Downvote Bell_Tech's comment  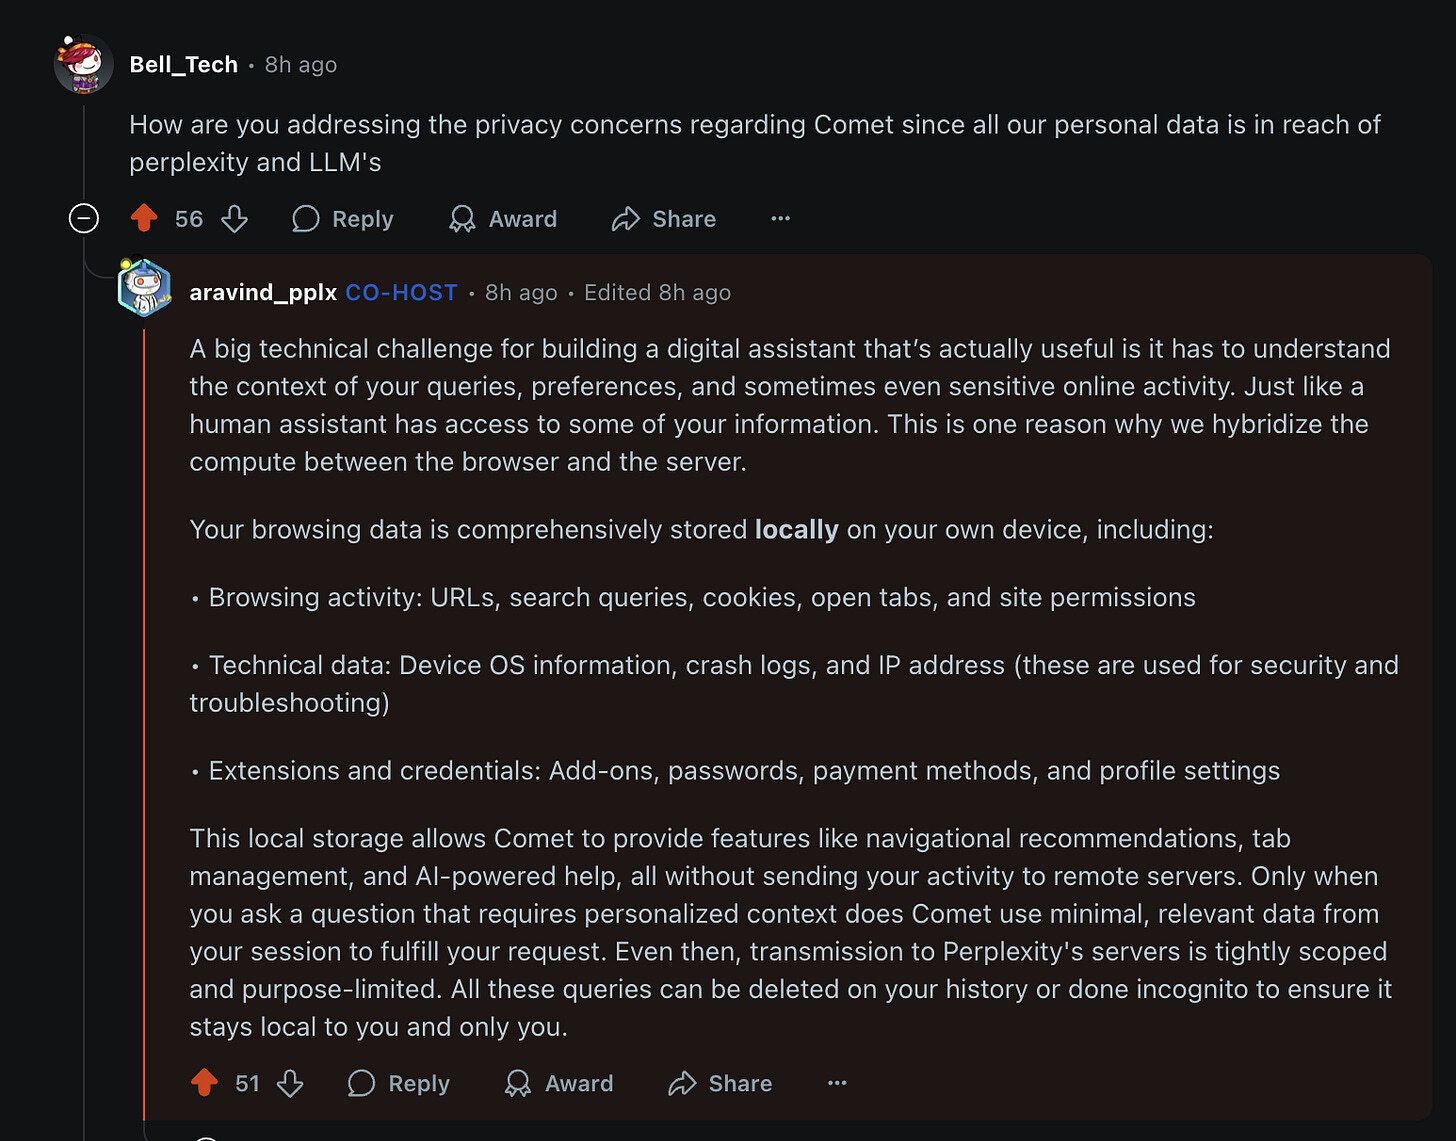click(234, 219)
